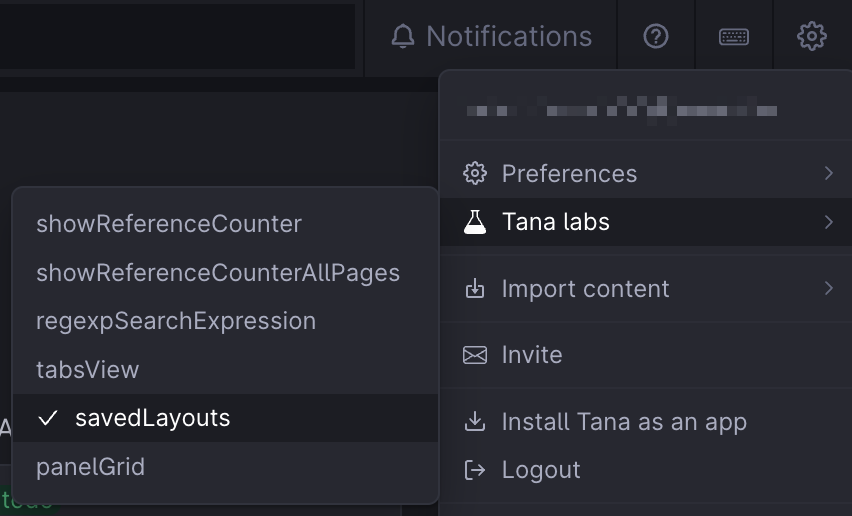Screen dimensions: 852x516
Task: Click the Import content download icon
Action: tap(475, 288)
